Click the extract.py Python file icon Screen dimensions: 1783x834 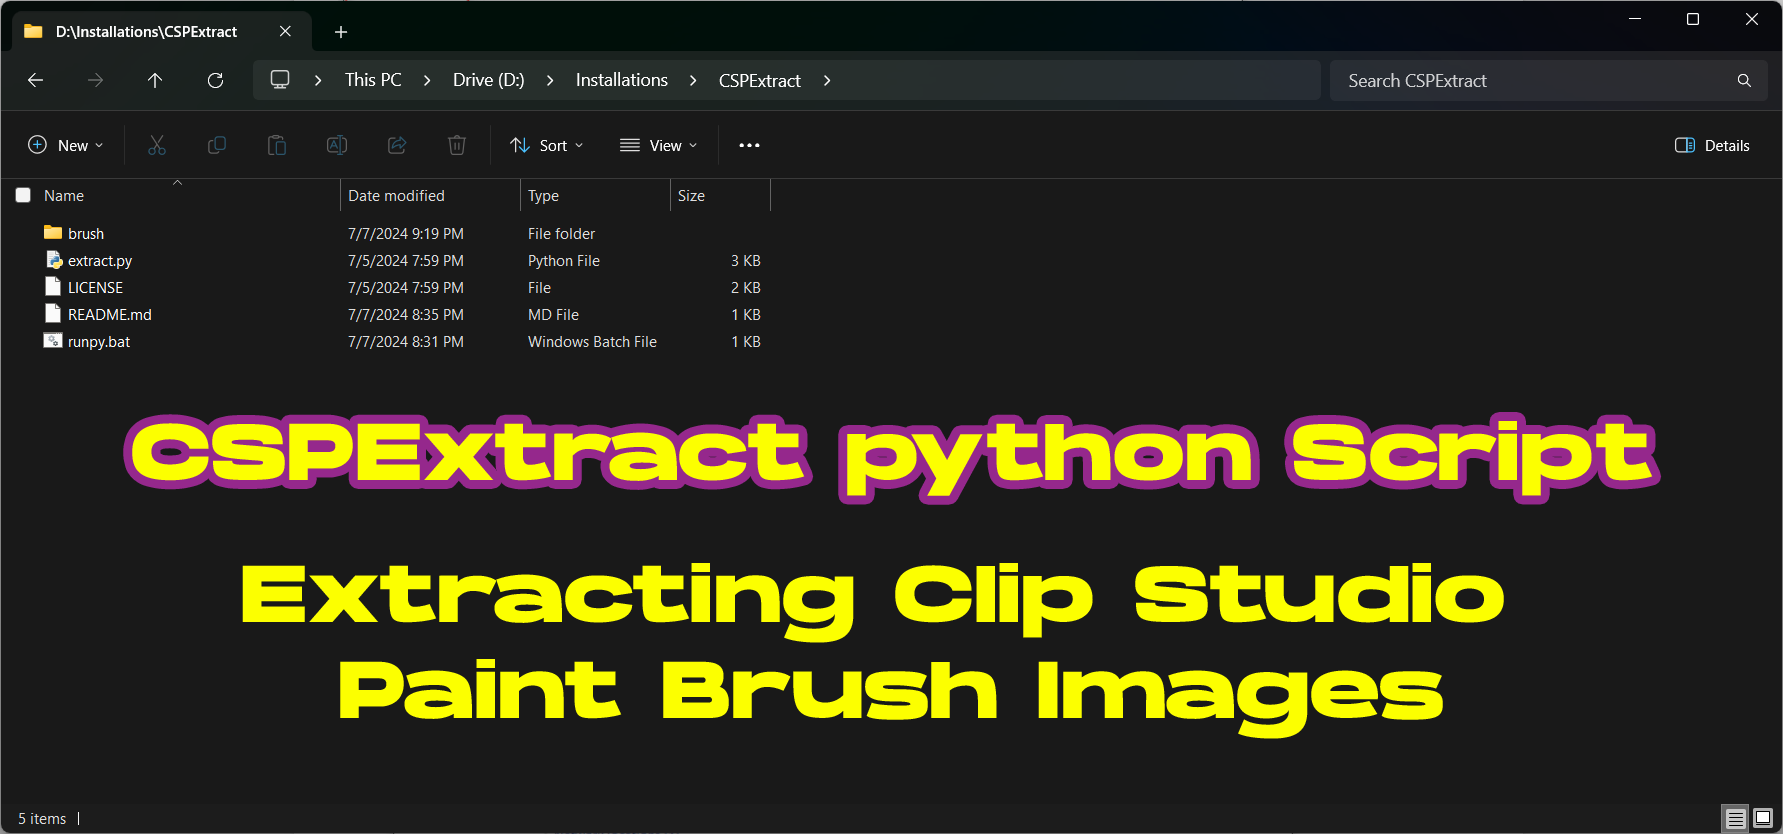[54, 260]
